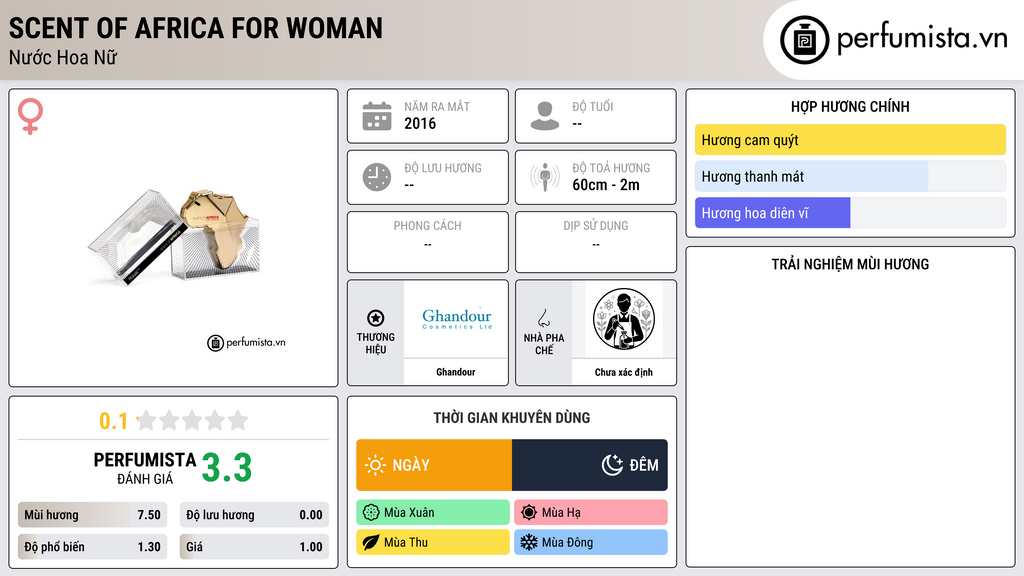
Task: Click the 60cm - 2m sillage value
Action: (x=606, y=185)
